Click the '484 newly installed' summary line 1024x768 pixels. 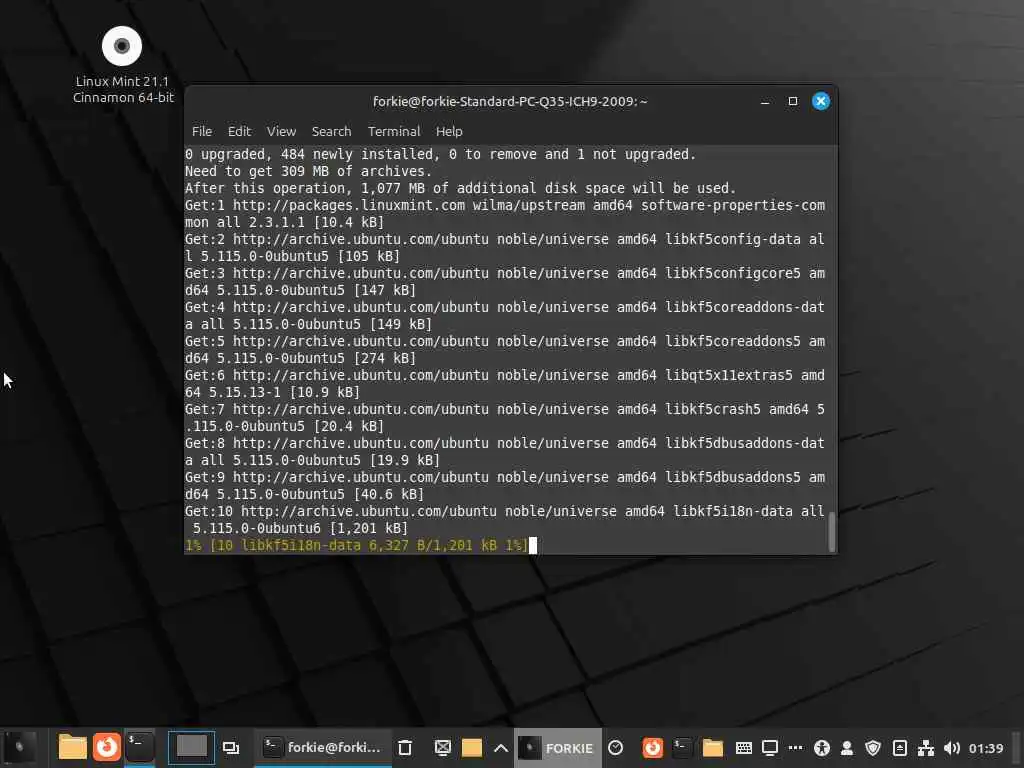coord(440,154)
